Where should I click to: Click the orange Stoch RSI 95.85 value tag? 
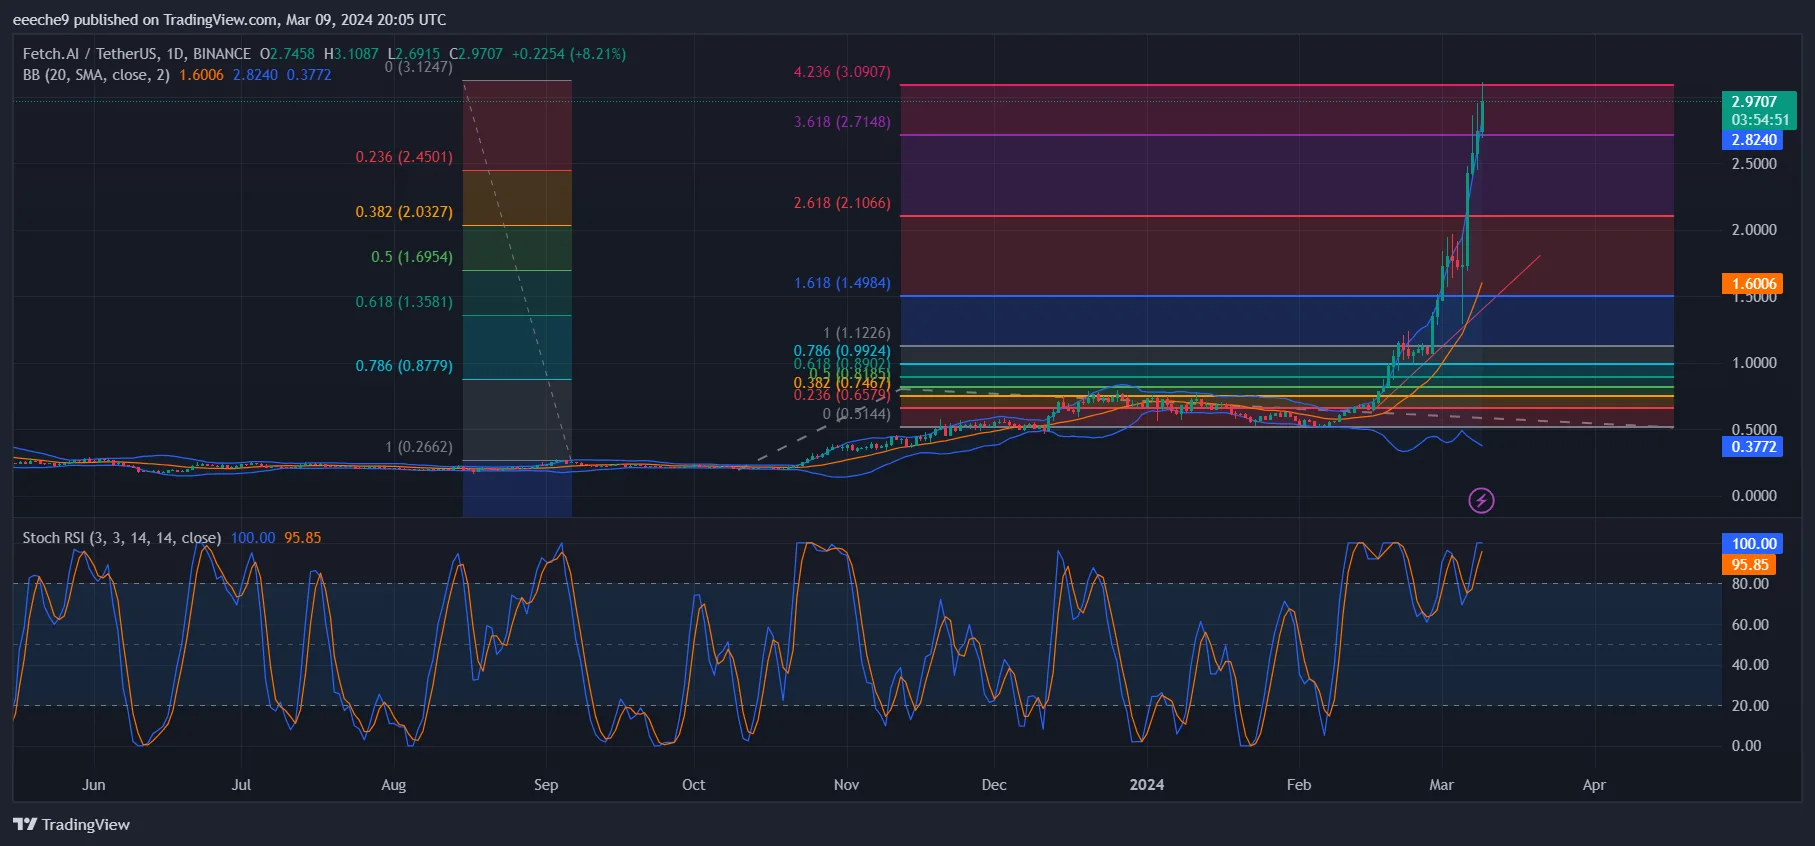1750,565
